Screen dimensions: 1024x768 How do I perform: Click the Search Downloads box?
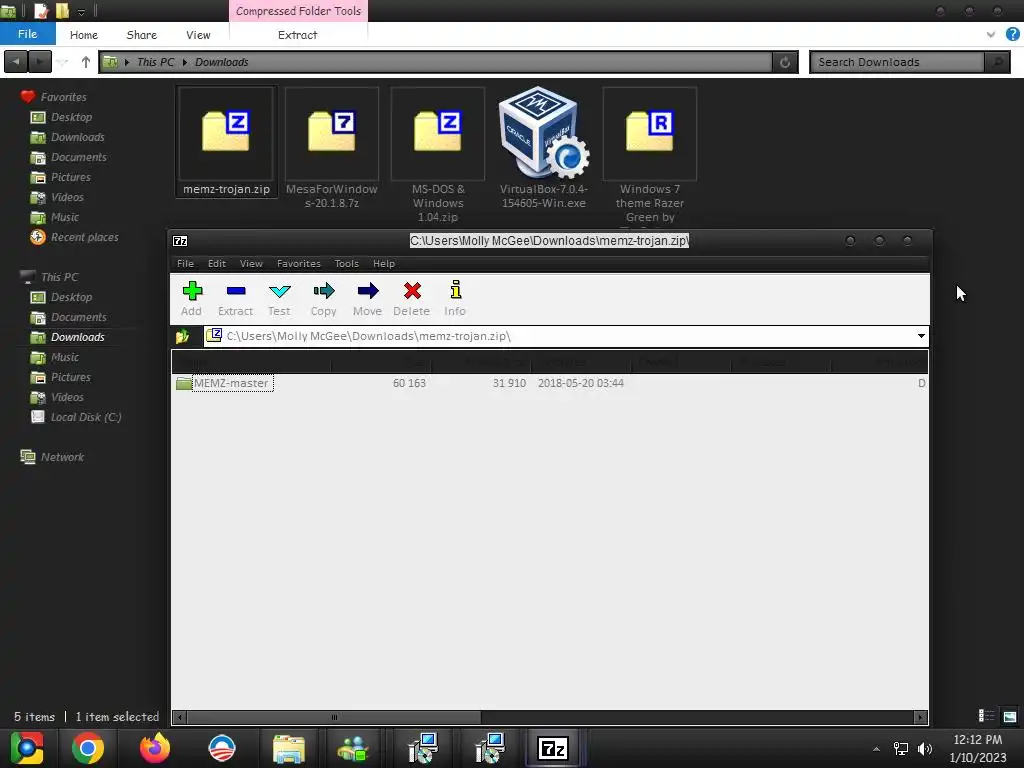[x=897, y=62]
